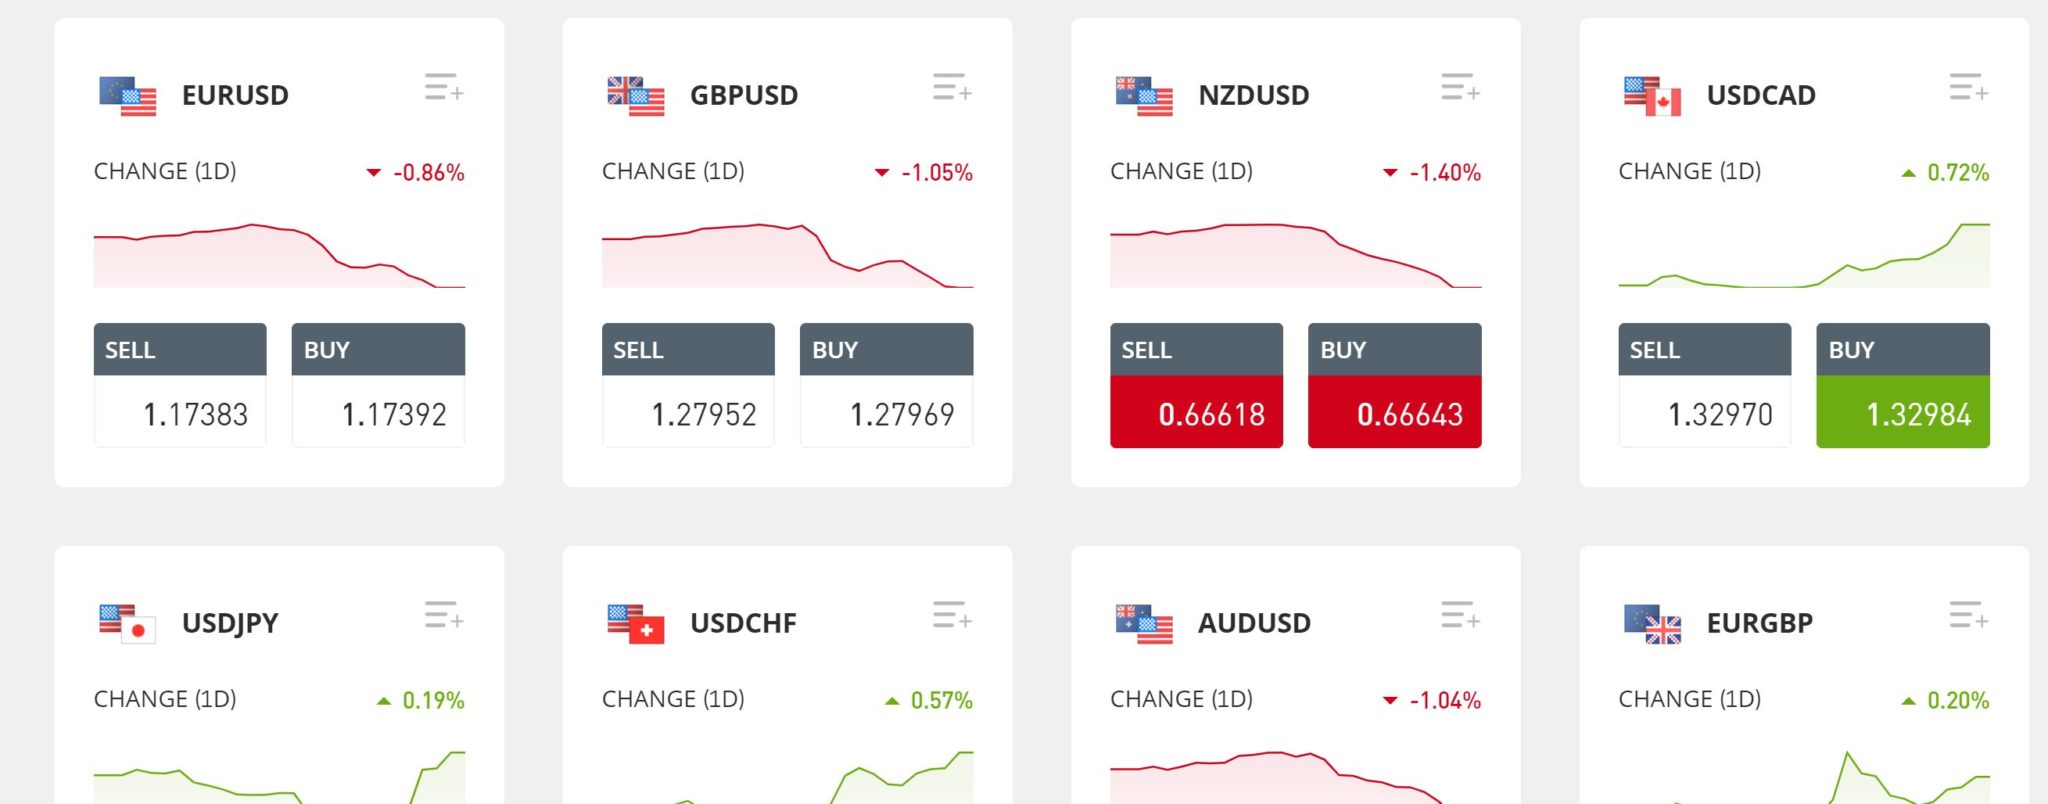This screenshot has height=804, width=2048.
Task: Sell GBPUSD at 1.27952
Action: (688, 385)
